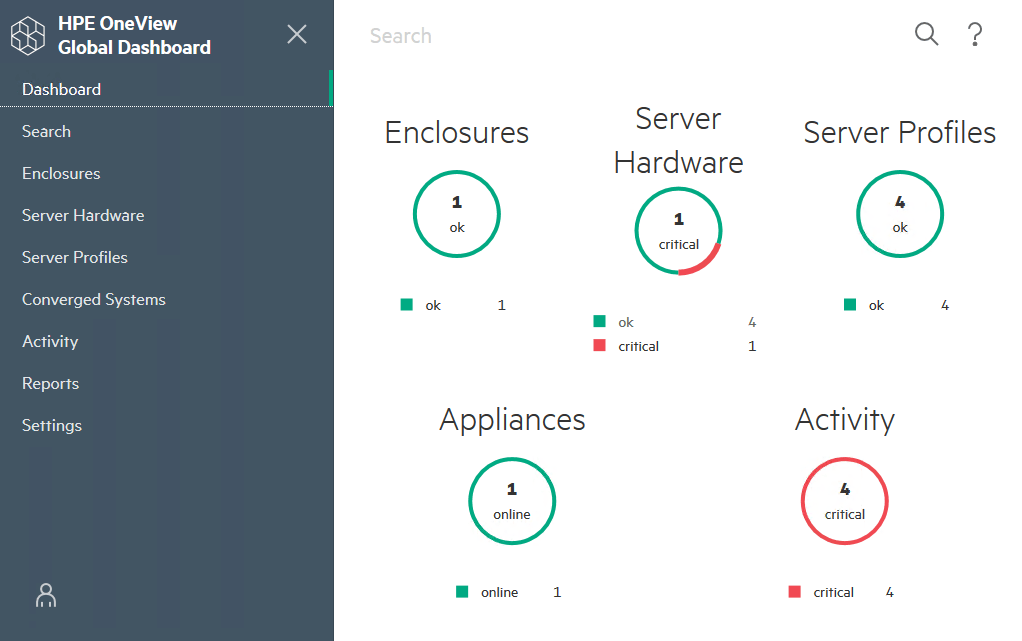Click red critical swatch under Server Hardware

click(600, 346)
